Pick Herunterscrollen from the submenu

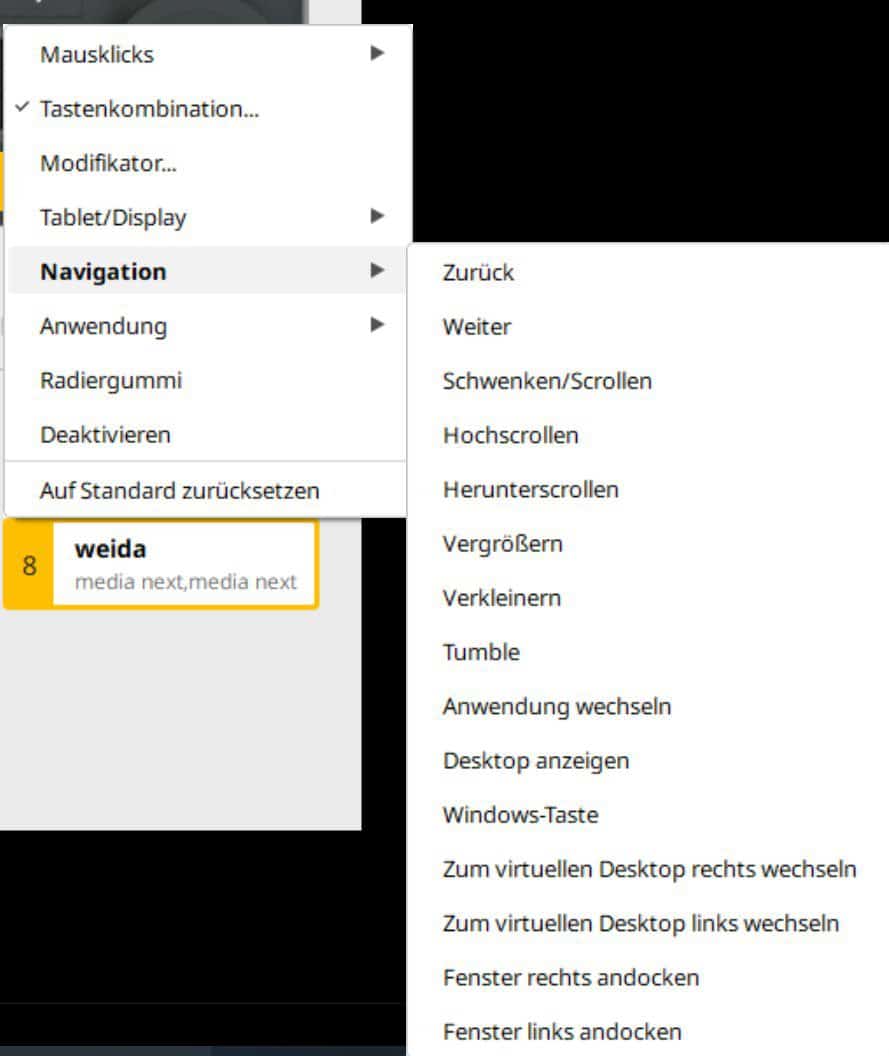pyautogui.click(x=530, y=490)
